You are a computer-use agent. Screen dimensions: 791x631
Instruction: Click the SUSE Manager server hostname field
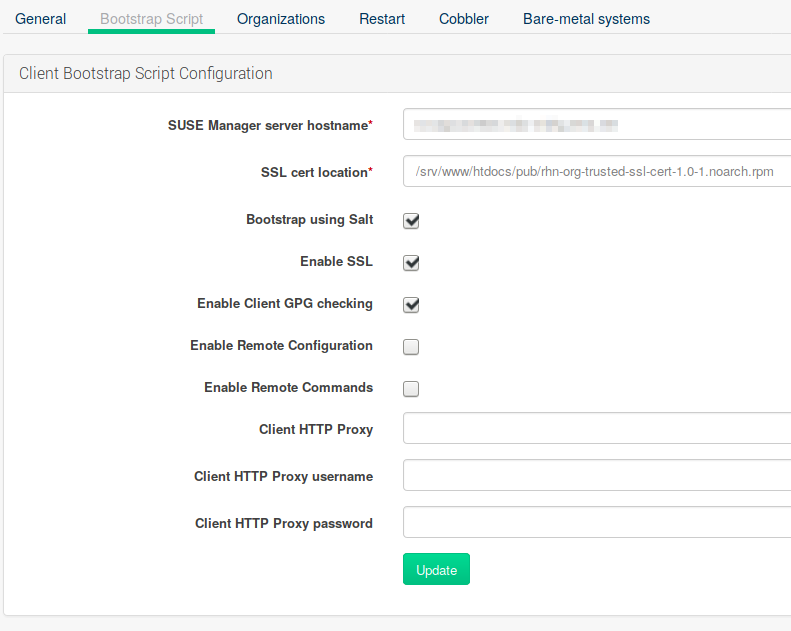(x=596, y=126)
